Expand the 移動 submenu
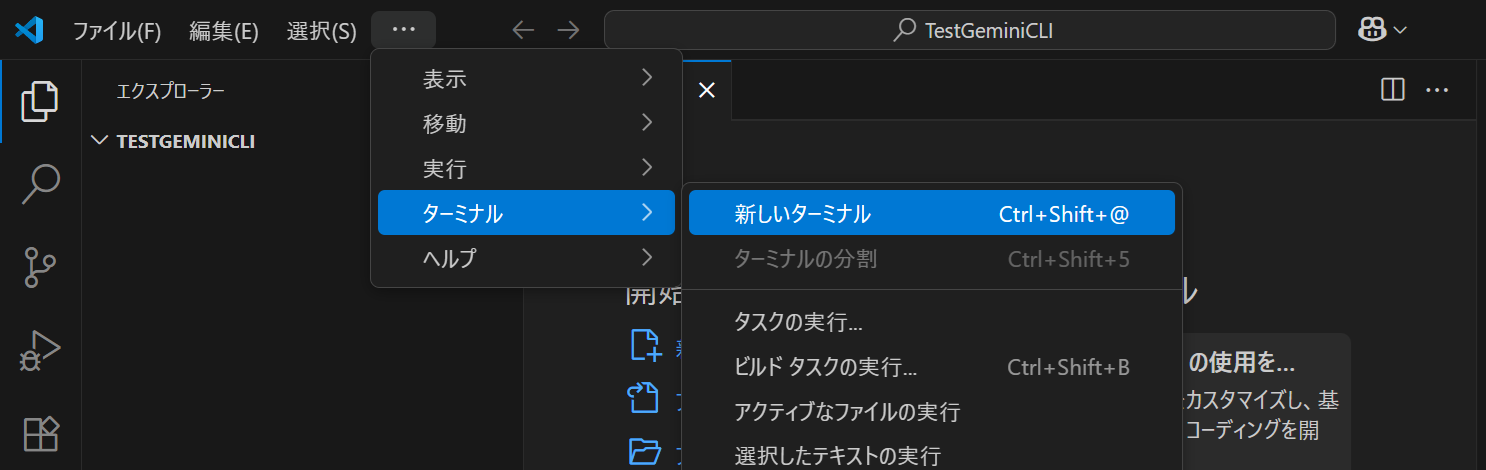The image size is (1486, 470). click(x=526, y=124)
